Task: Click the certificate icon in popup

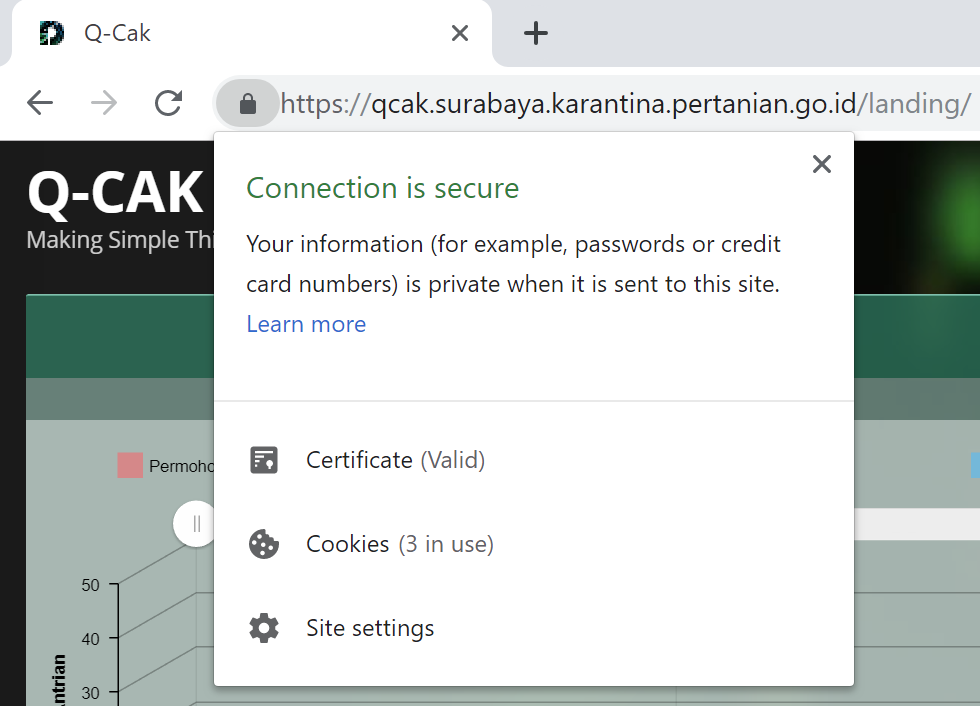Action: click(x=264, y=460)
